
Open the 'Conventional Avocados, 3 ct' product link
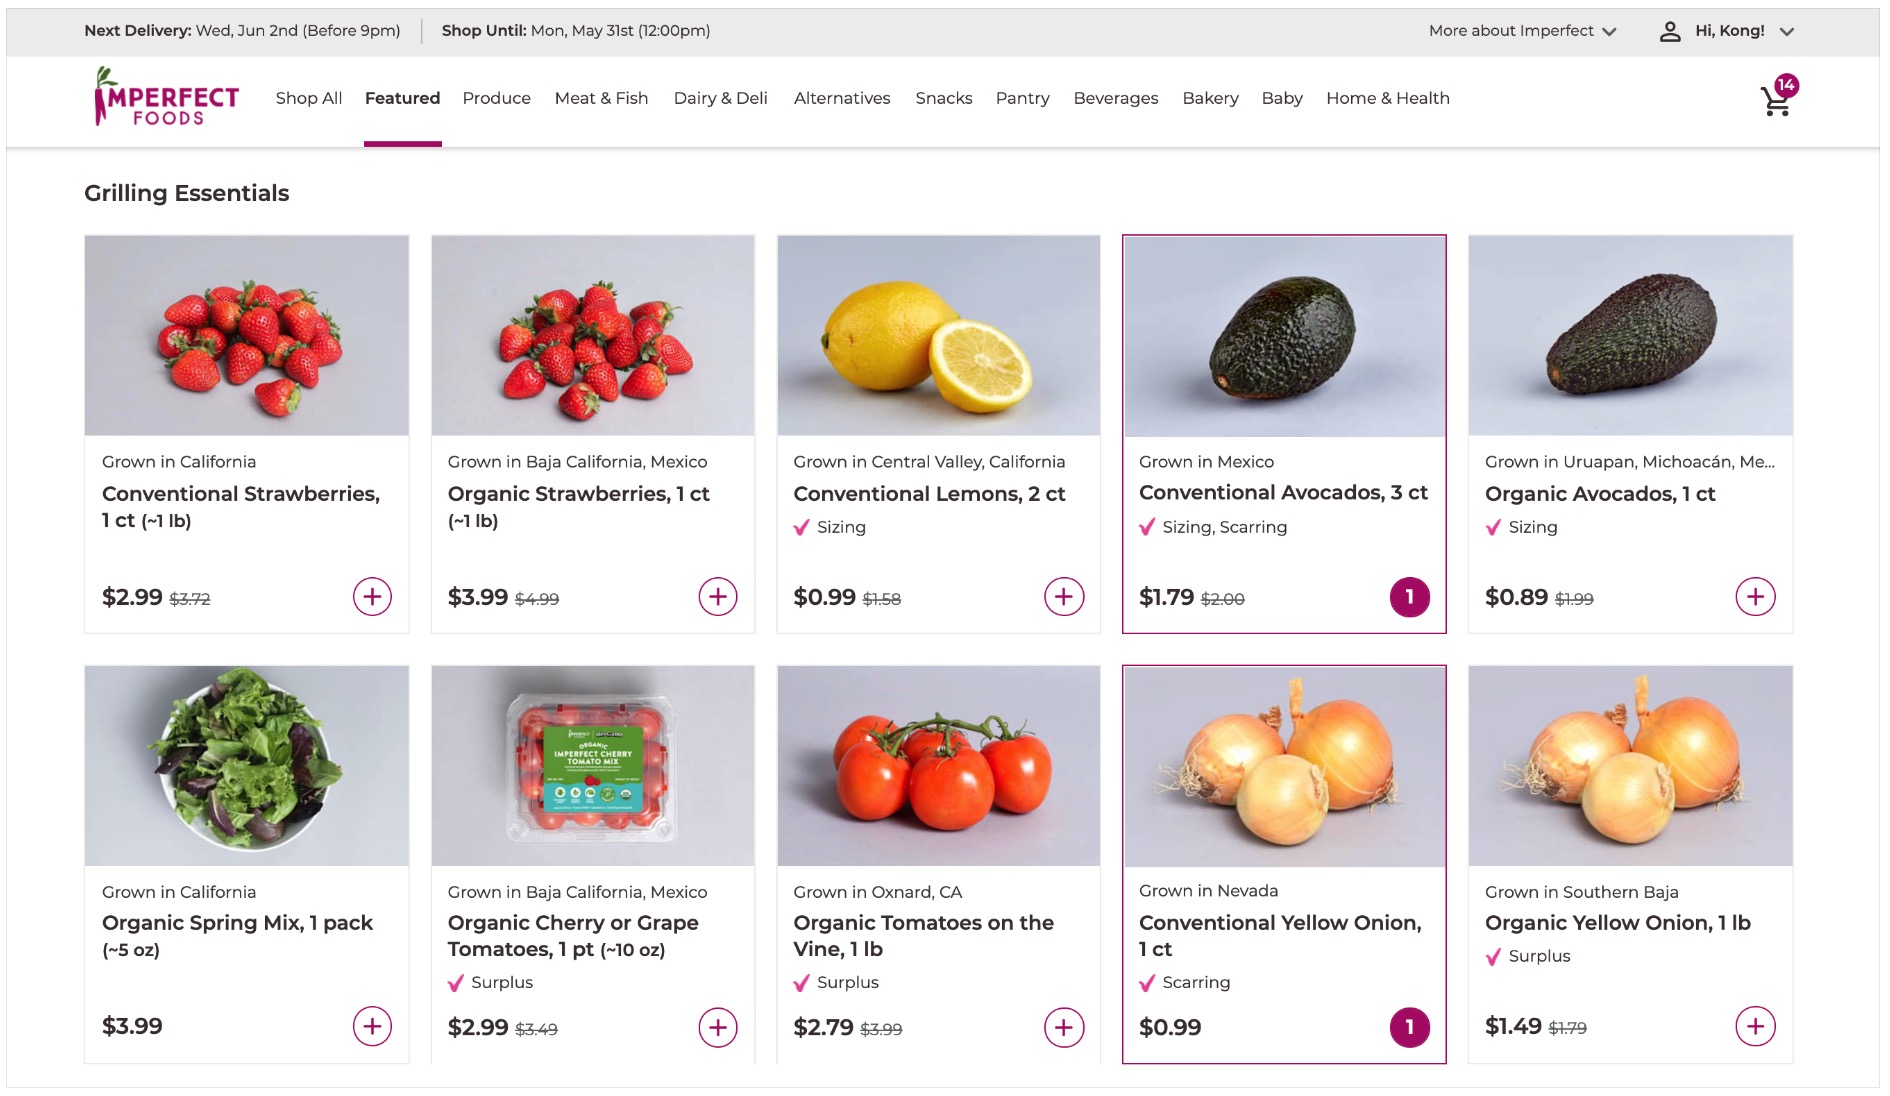pos(1284,492)
